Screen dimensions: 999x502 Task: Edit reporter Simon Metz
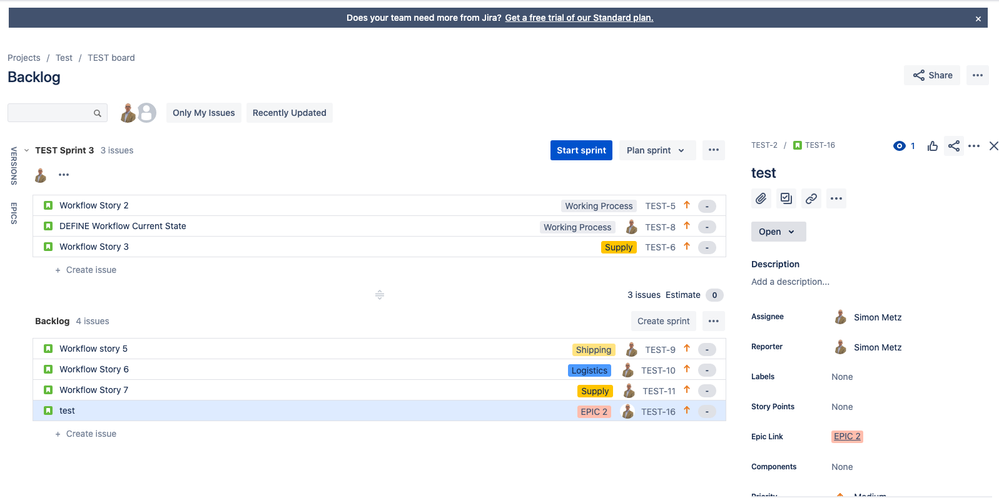[x=868, y=347]
